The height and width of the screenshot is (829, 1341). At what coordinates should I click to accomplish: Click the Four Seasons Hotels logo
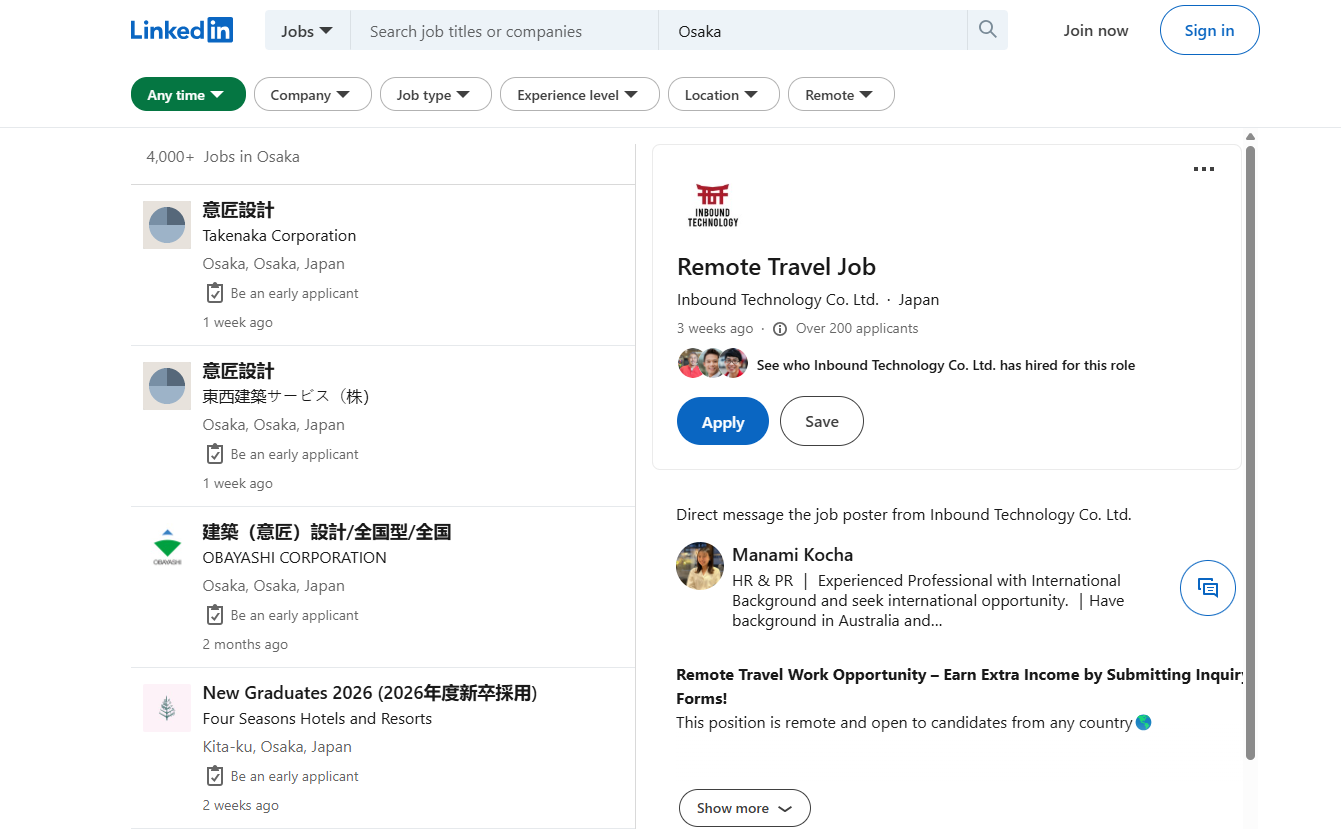(167, 707)
